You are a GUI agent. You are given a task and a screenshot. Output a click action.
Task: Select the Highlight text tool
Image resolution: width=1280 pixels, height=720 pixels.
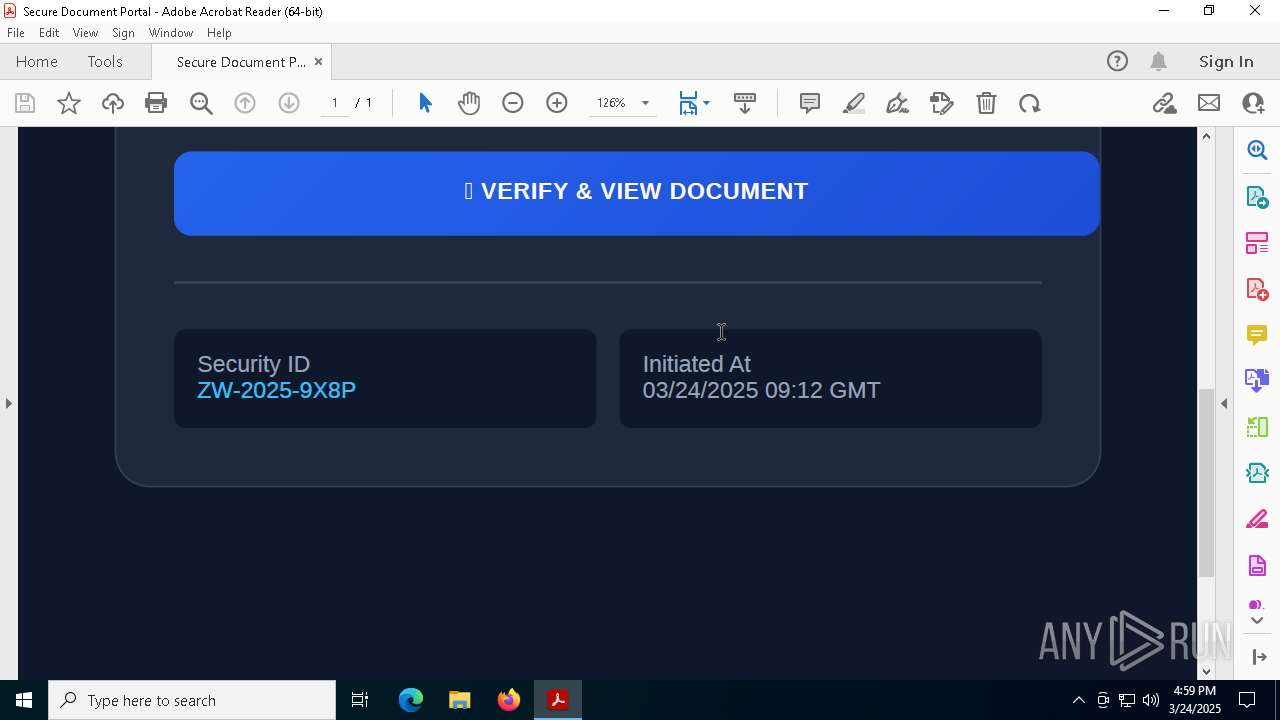coord(854,103)
